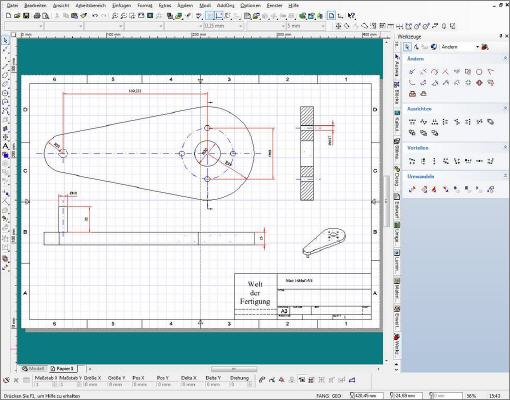Open the 0.25 mm line width dropdown
Image resolution: width=510 pixels, height=400 pixels.
coord(223,26)
